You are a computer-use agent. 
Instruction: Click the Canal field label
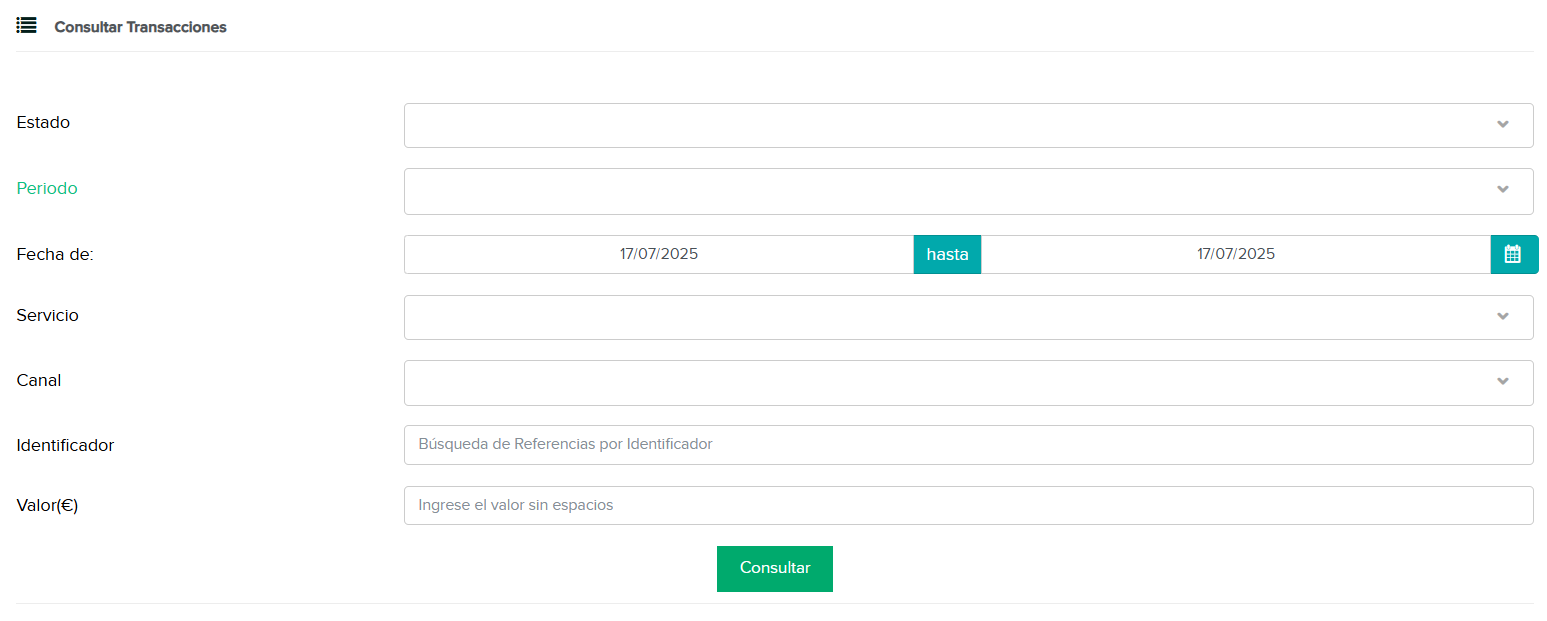[39, 381]
